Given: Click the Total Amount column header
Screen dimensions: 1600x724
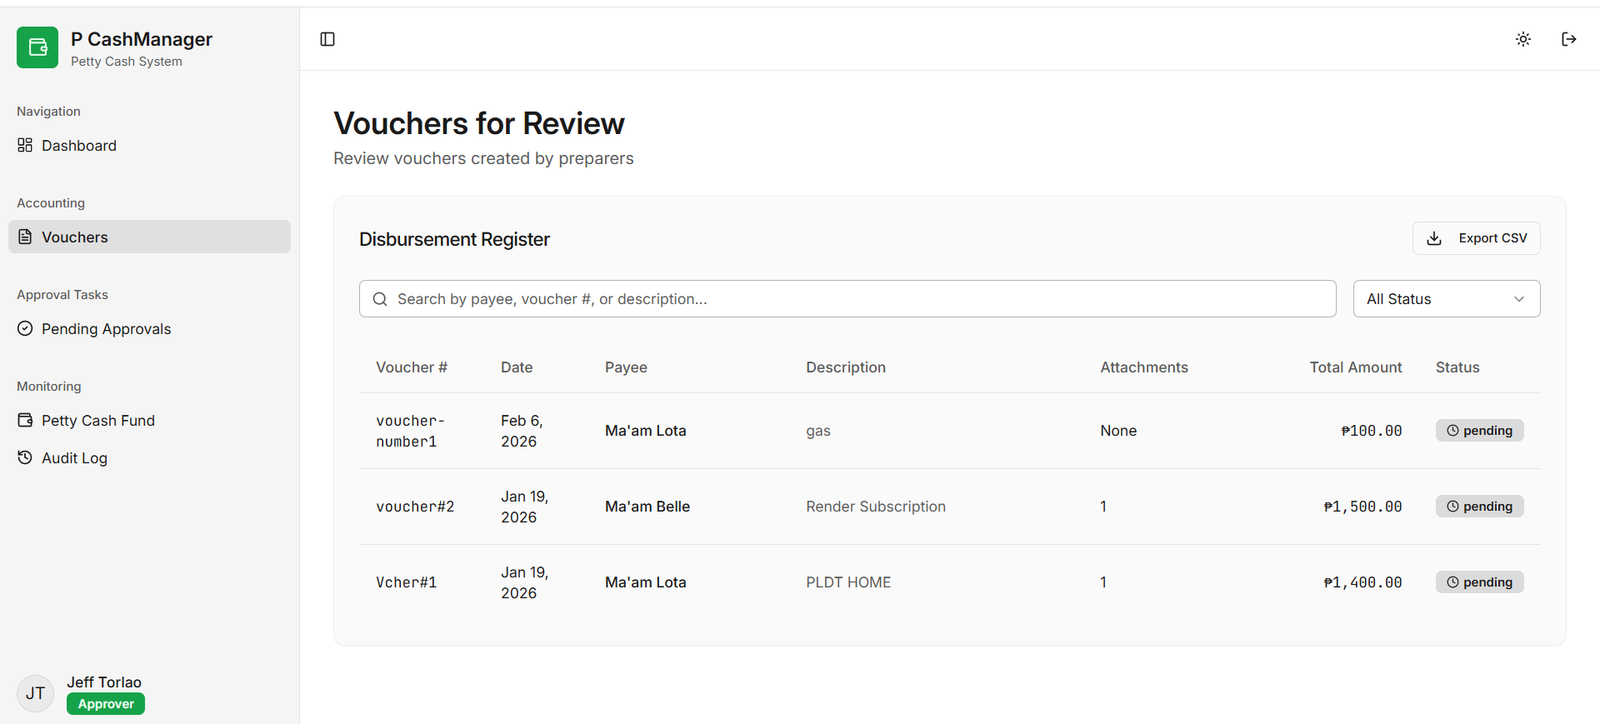Looking at the screenshot, I should [x=1355, y=368].
